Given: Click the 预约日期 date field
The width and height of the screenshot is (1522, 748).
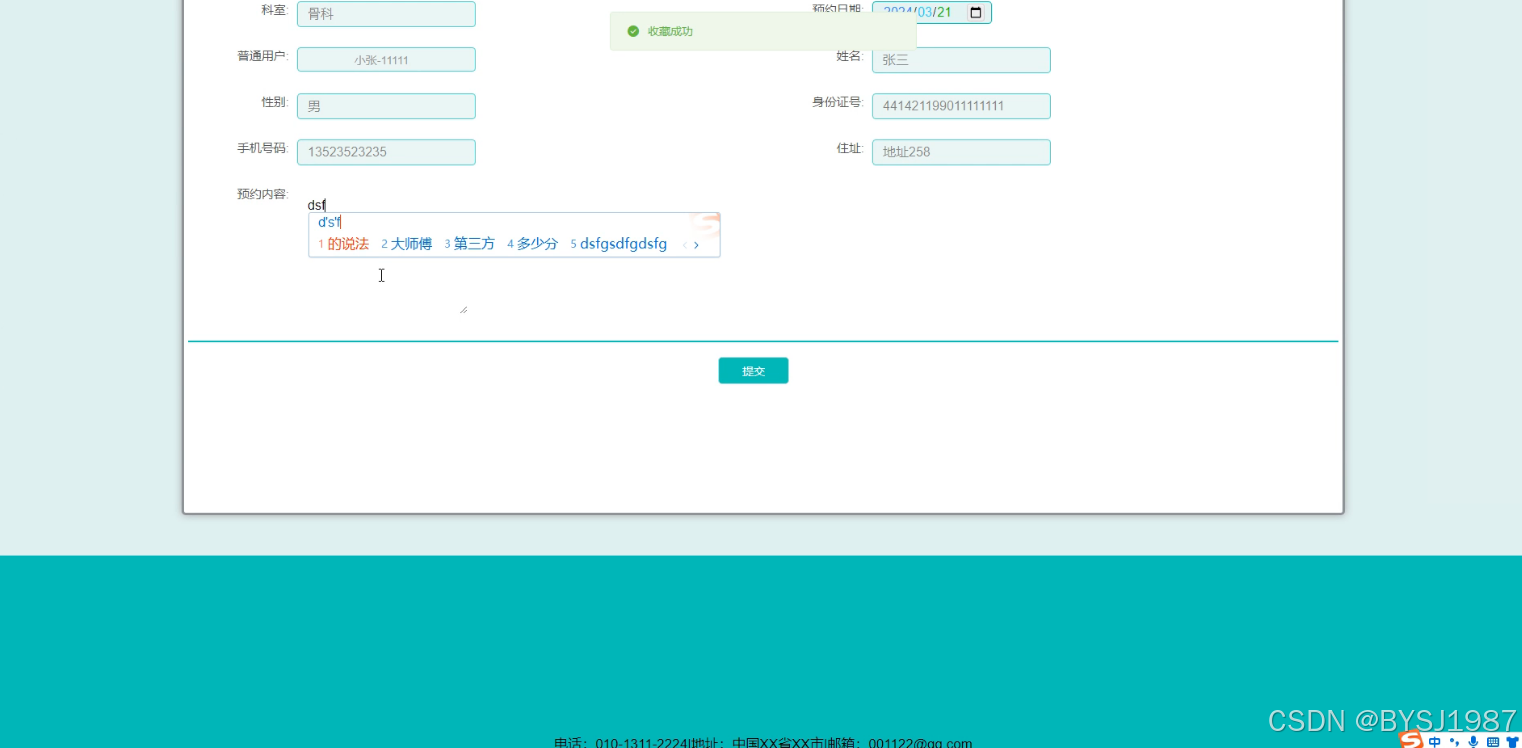Looking at the screenshot, I should (x=931, y=12).
